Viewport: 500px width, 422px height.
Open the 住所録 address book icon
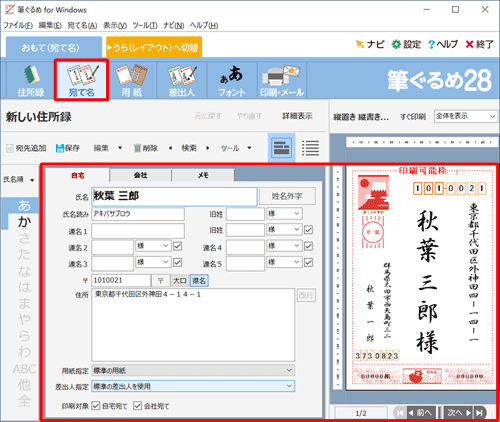31,81
